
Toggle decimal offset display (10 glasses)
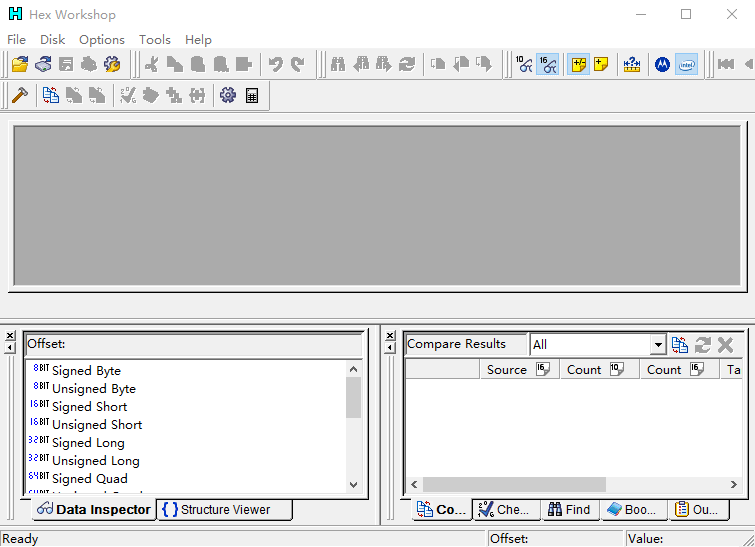coord(524,64)
